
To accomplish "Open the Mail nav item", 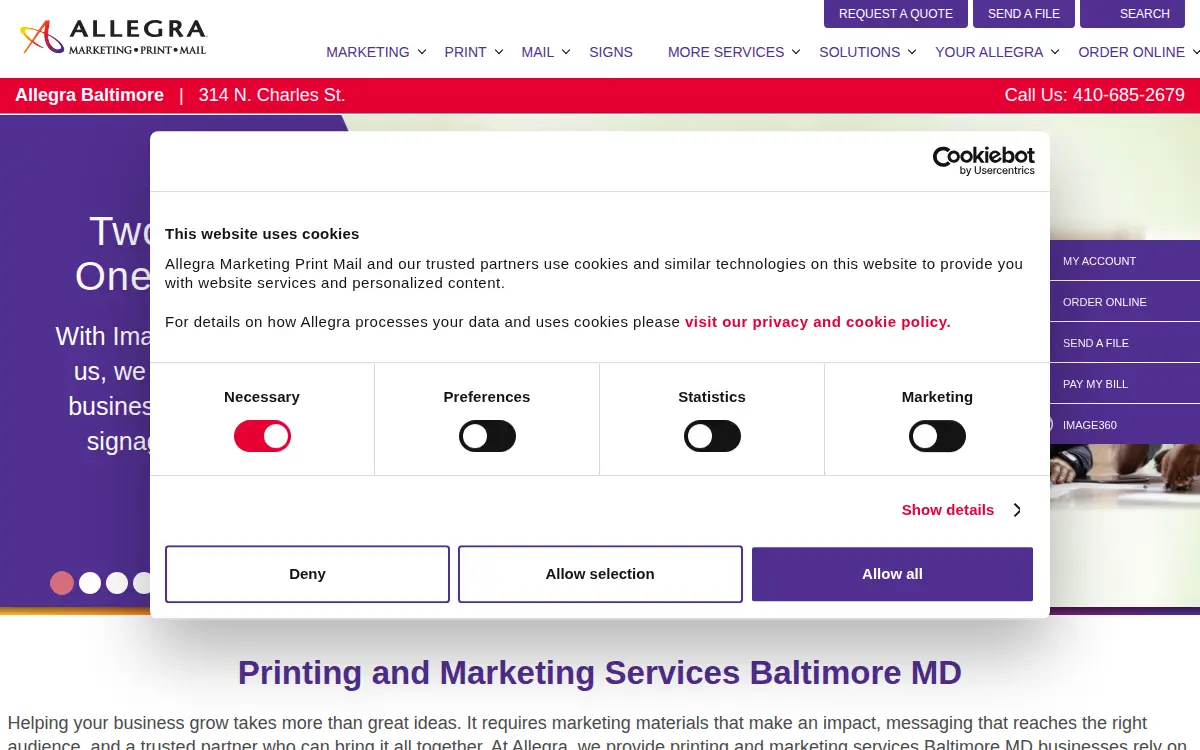I will tap(538, 52).
